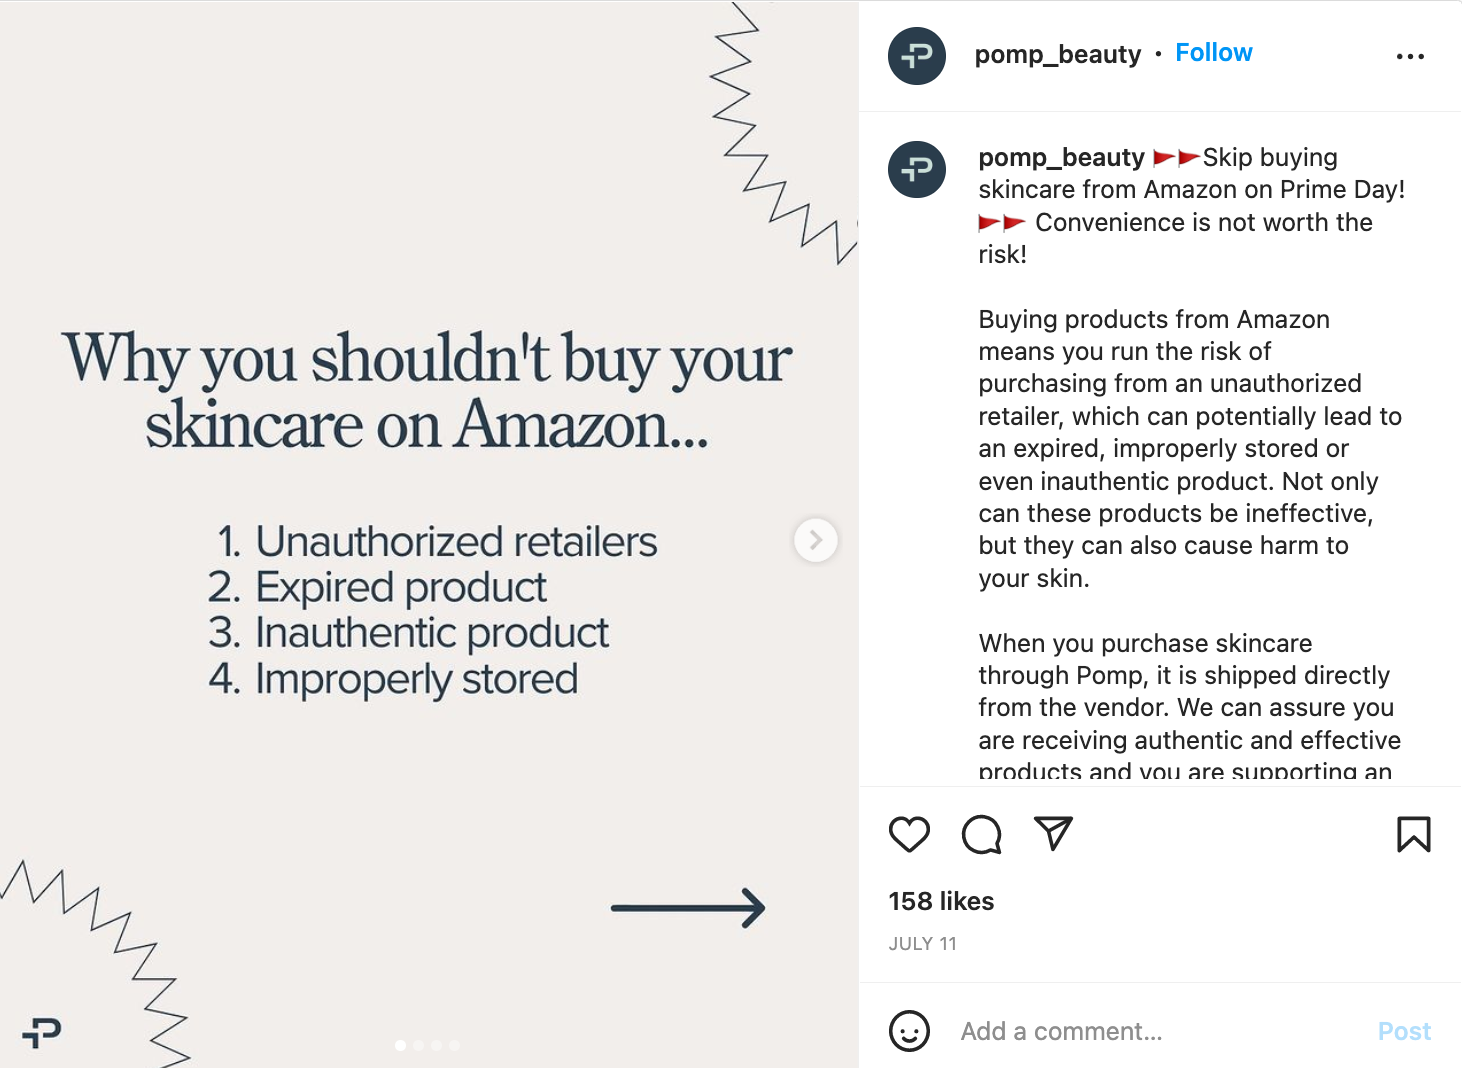Save post with the bookmark icon
The image size is (1462, 1068).
click(1413, 834)
